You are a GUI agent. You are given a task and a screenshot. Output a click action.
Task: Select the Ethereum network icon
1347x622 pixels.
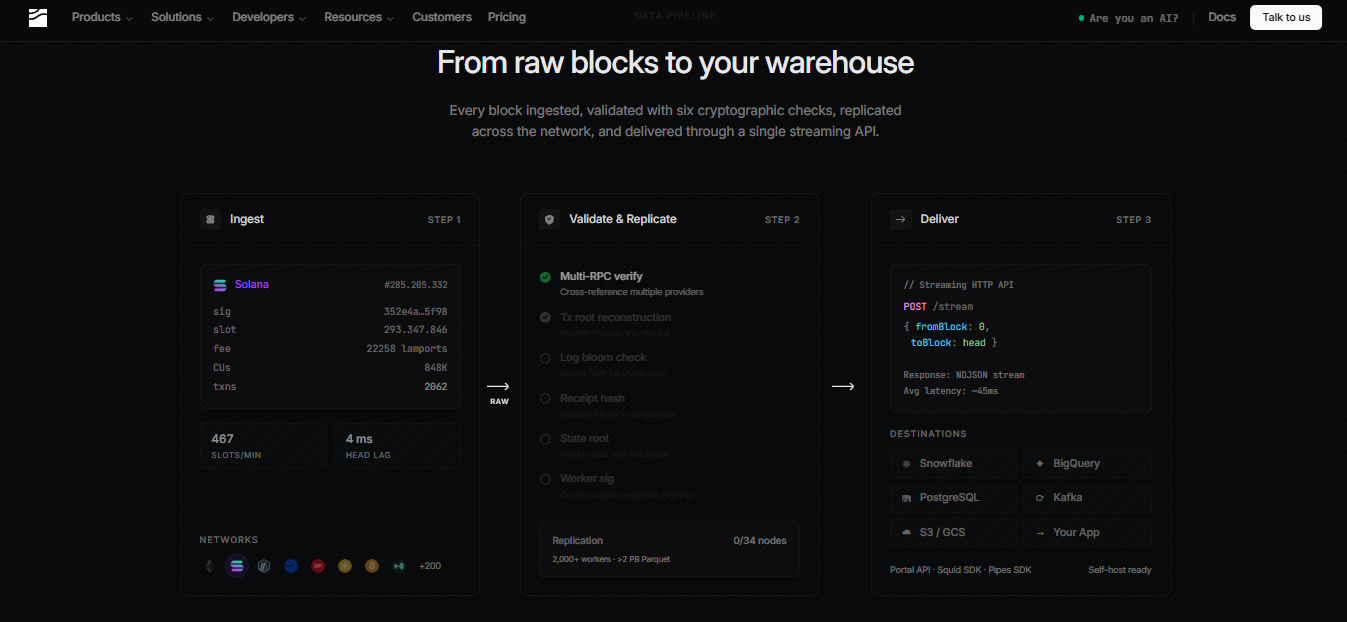(209, 566)
